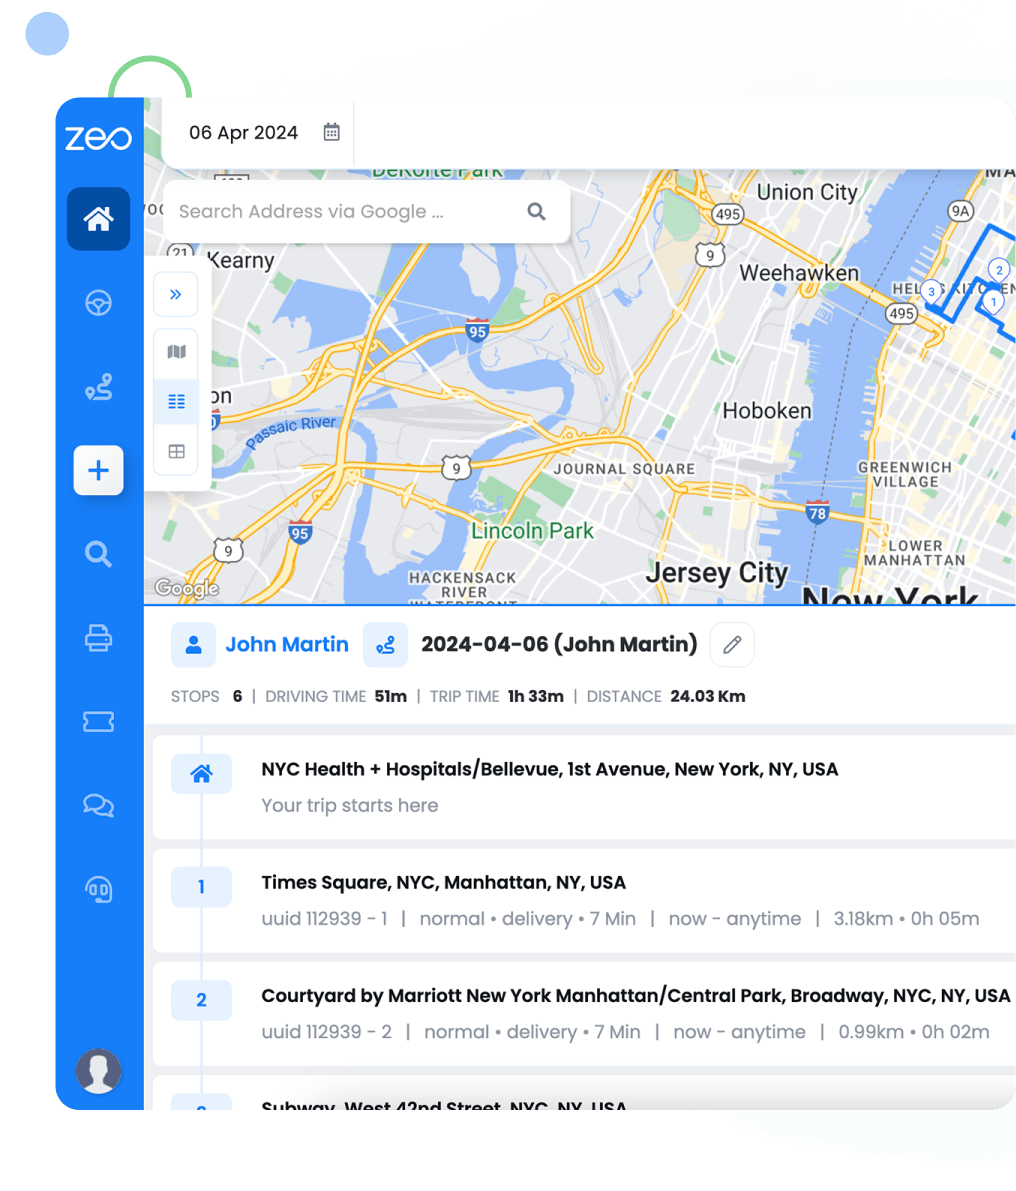Open the ticket coupon icon in sidebar
This screenshot has height=1191, width=1016.
click(x=98, y=721)
